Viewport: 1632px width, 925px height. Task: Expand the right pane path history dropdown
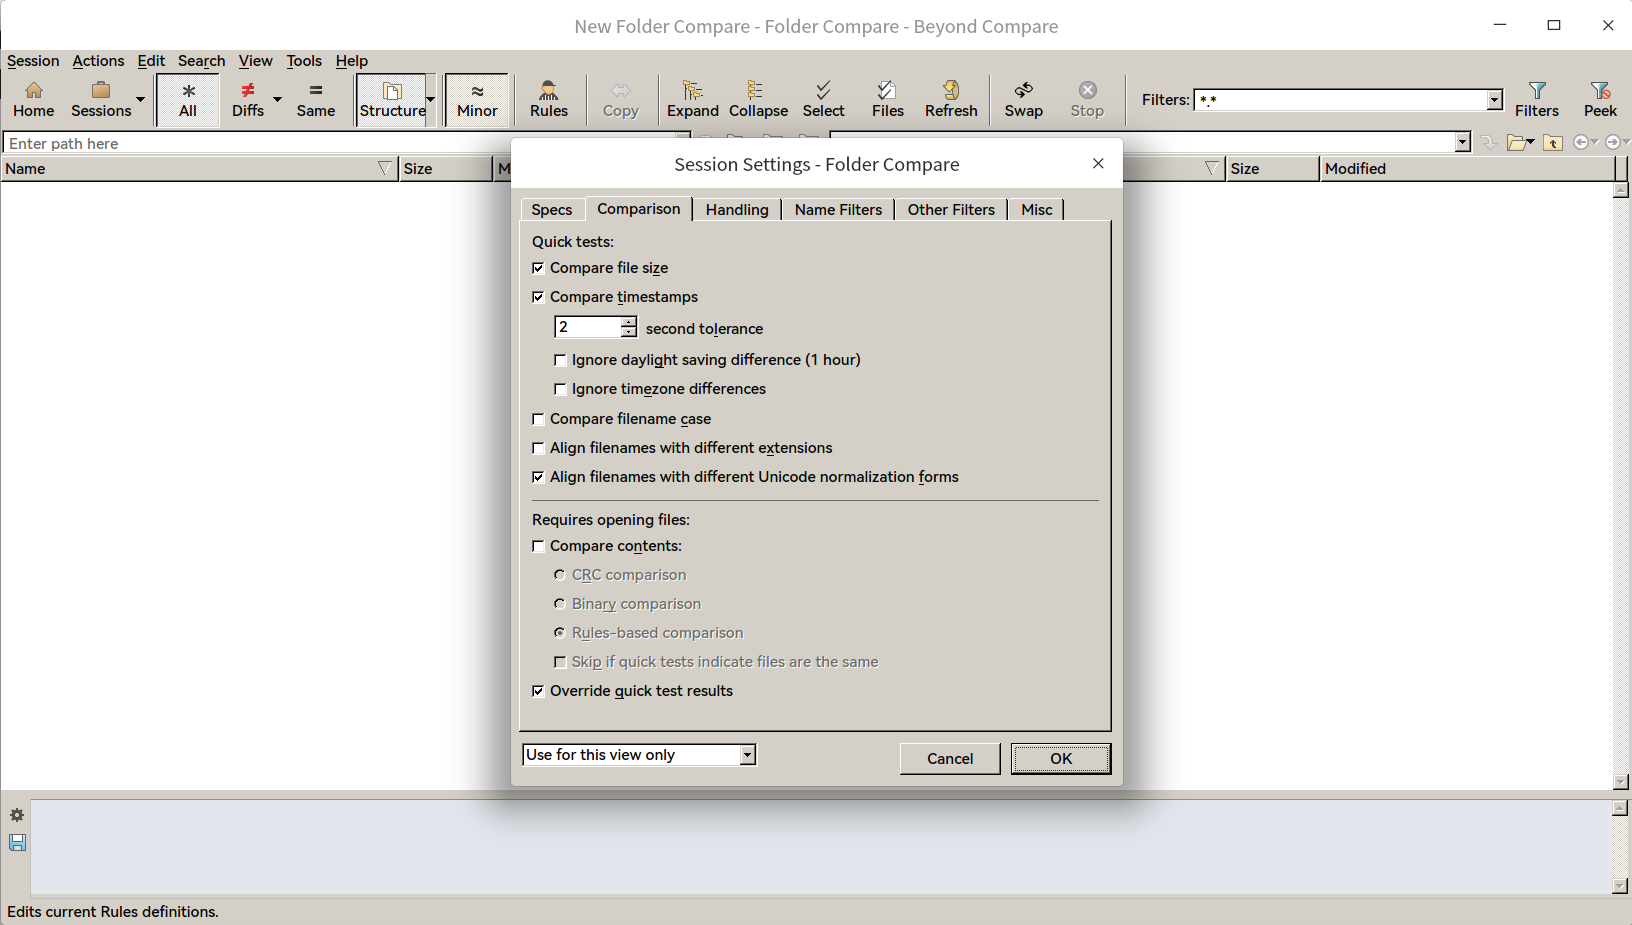coord(1463,143)
